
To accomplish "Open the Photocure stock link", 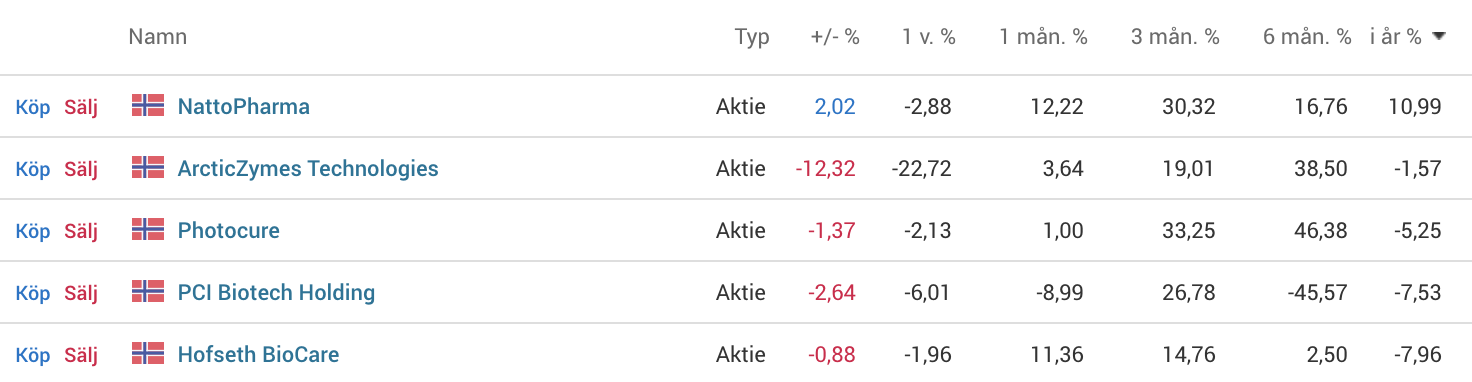I will point(229,230).
